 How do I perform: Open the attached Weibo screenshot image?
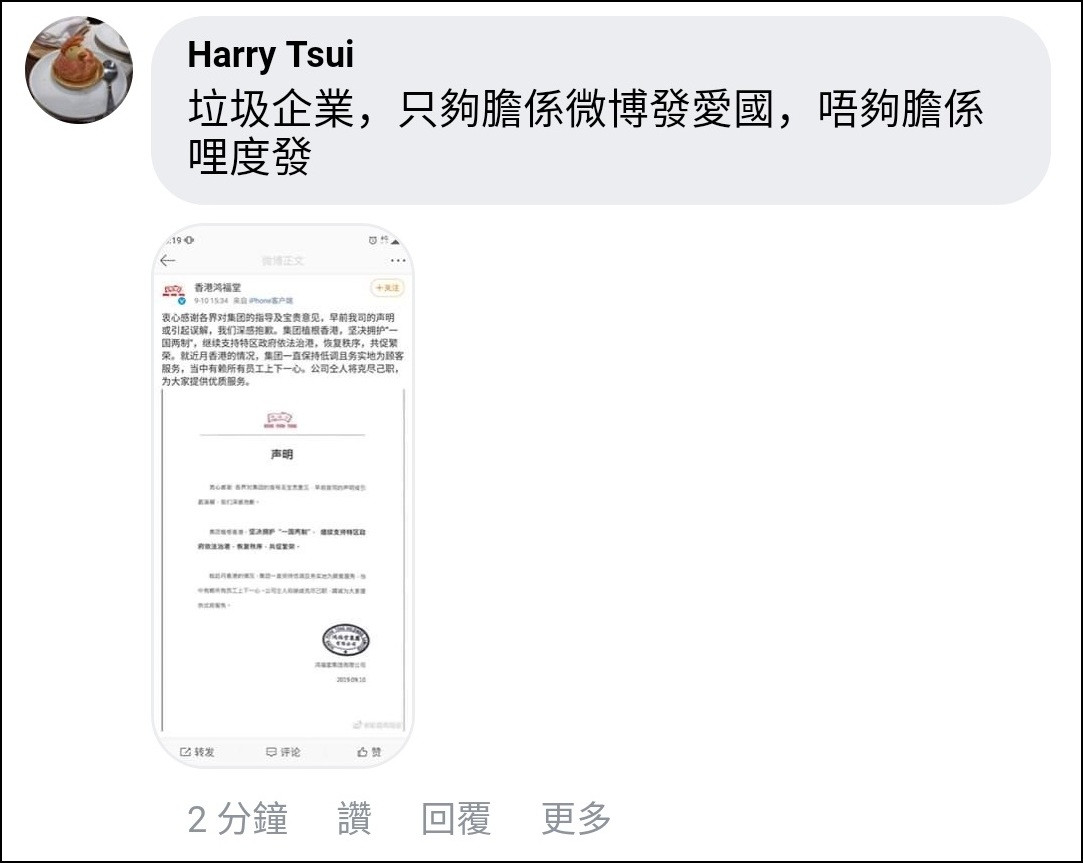click(282, 495)
